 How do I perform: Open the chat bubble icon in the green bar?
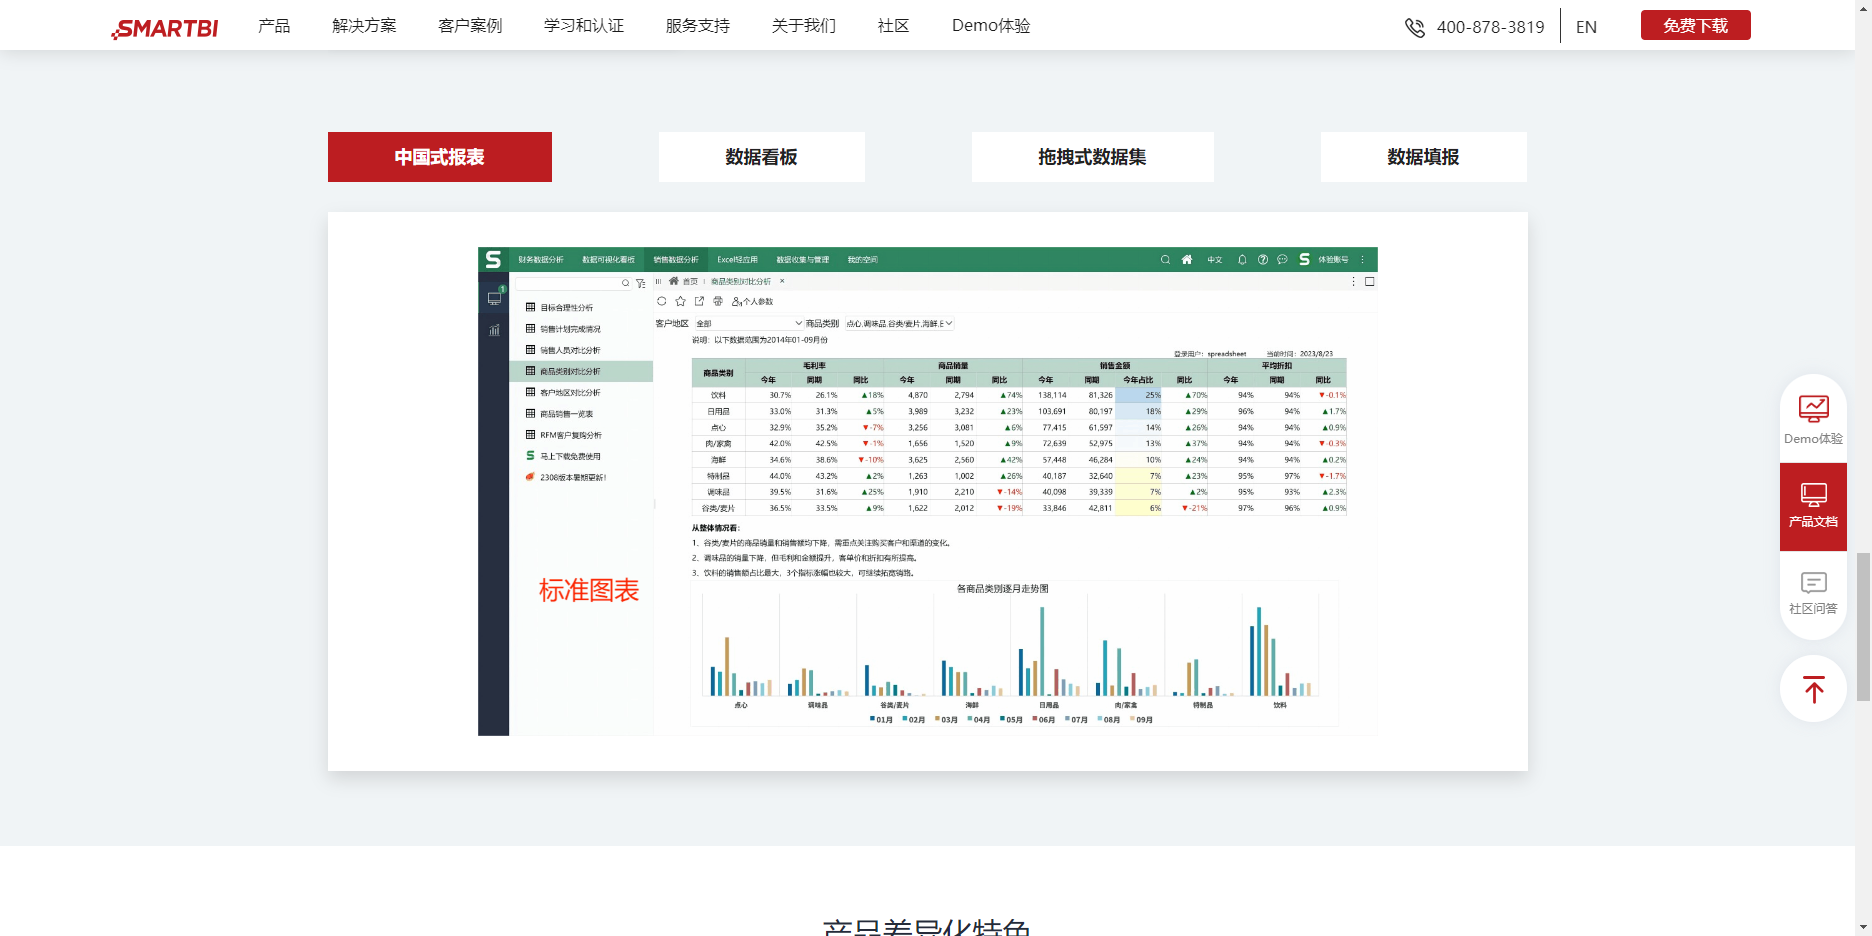(x=1280, y=259)
